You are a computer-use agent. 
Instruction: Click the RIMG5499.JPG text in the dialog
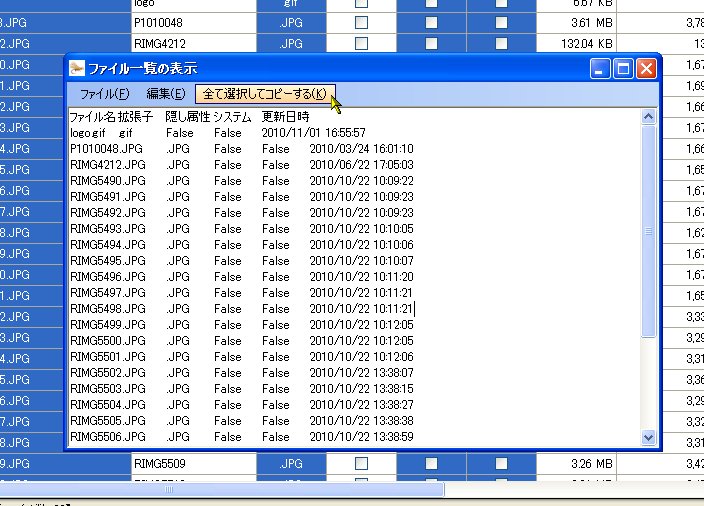(108, 325)
